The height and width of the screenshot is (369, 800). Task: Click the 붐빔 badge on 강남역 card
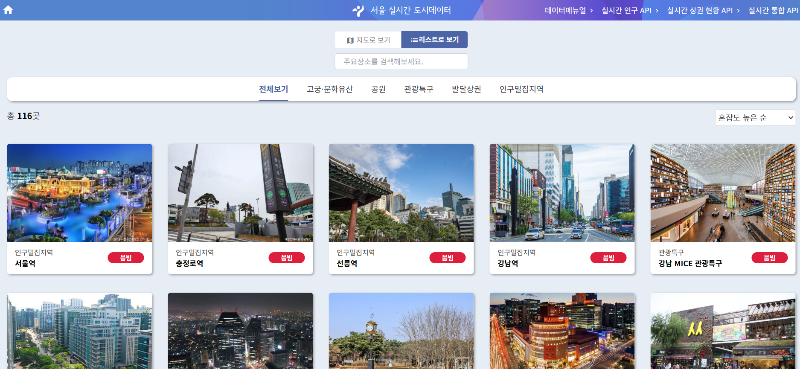click(x=608, y=258)
